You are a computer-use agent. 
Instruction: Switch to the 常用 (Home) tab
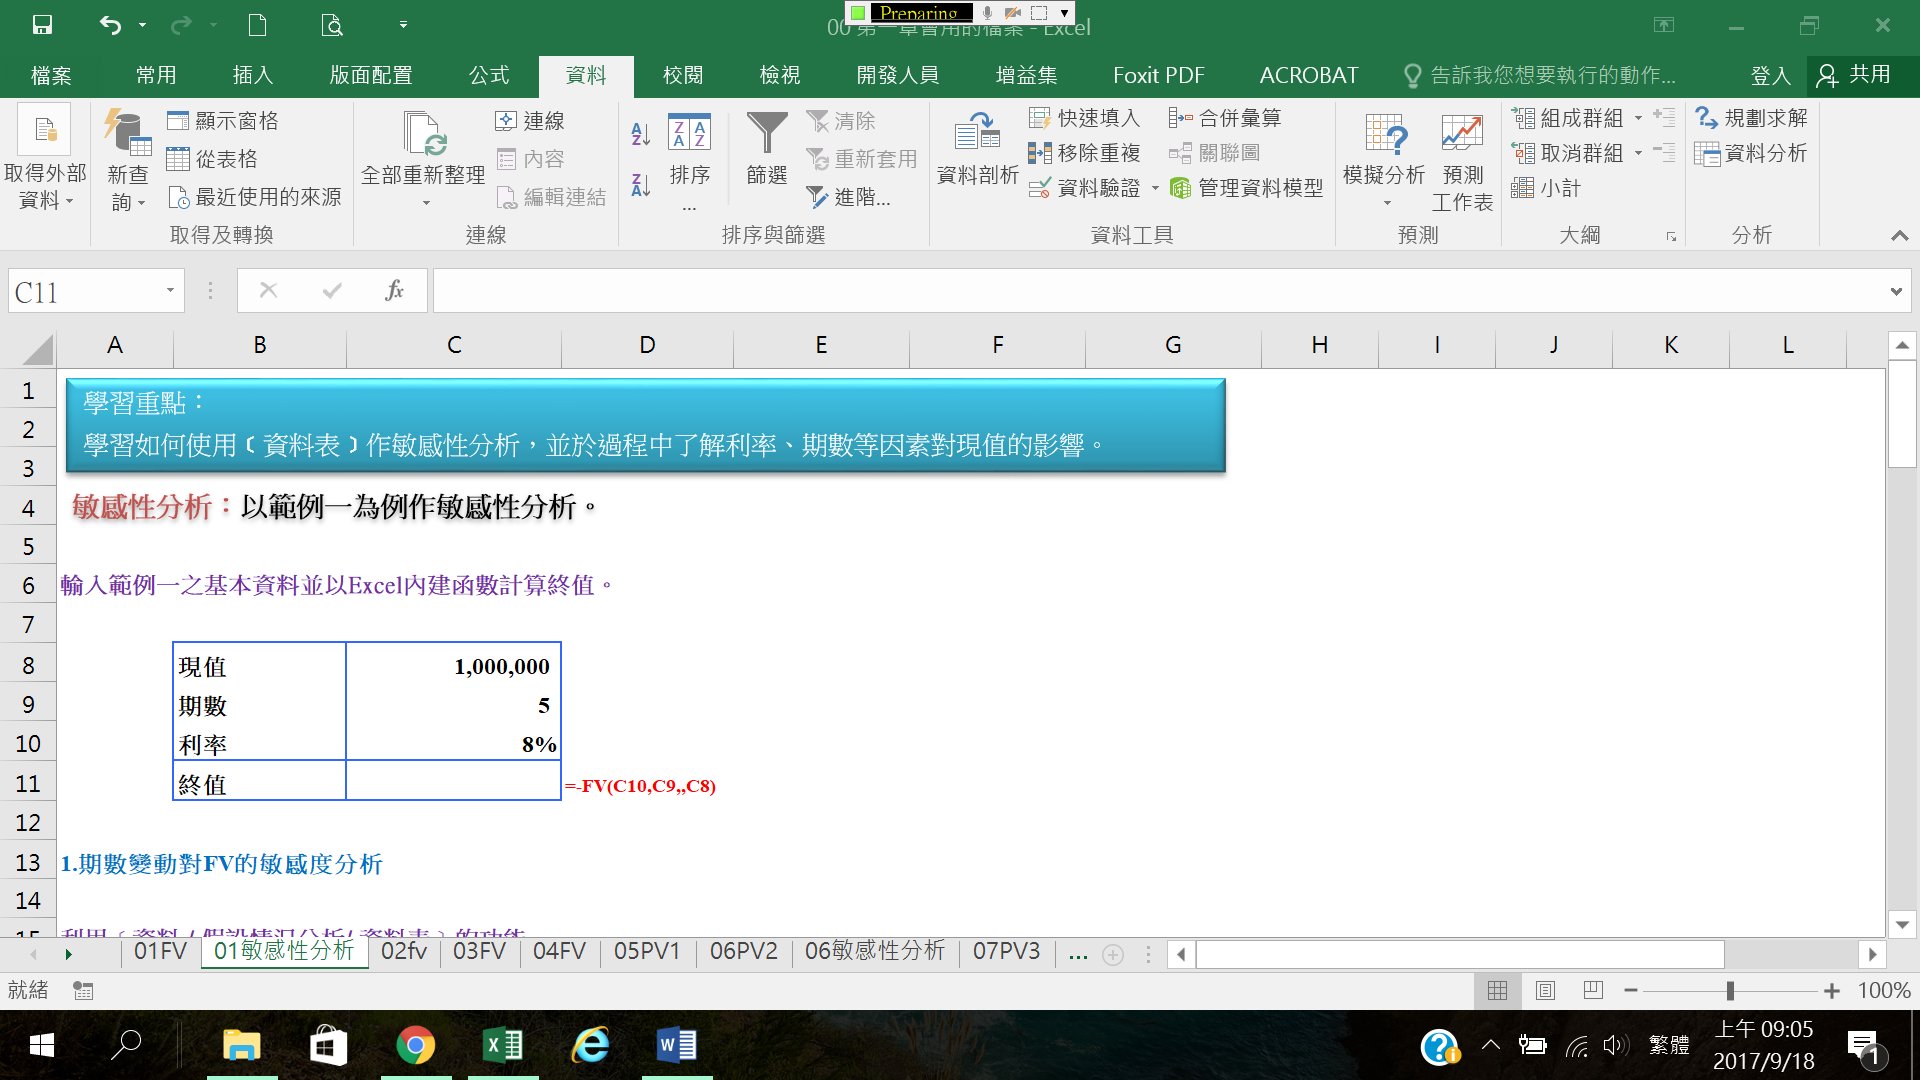point(156,75)
